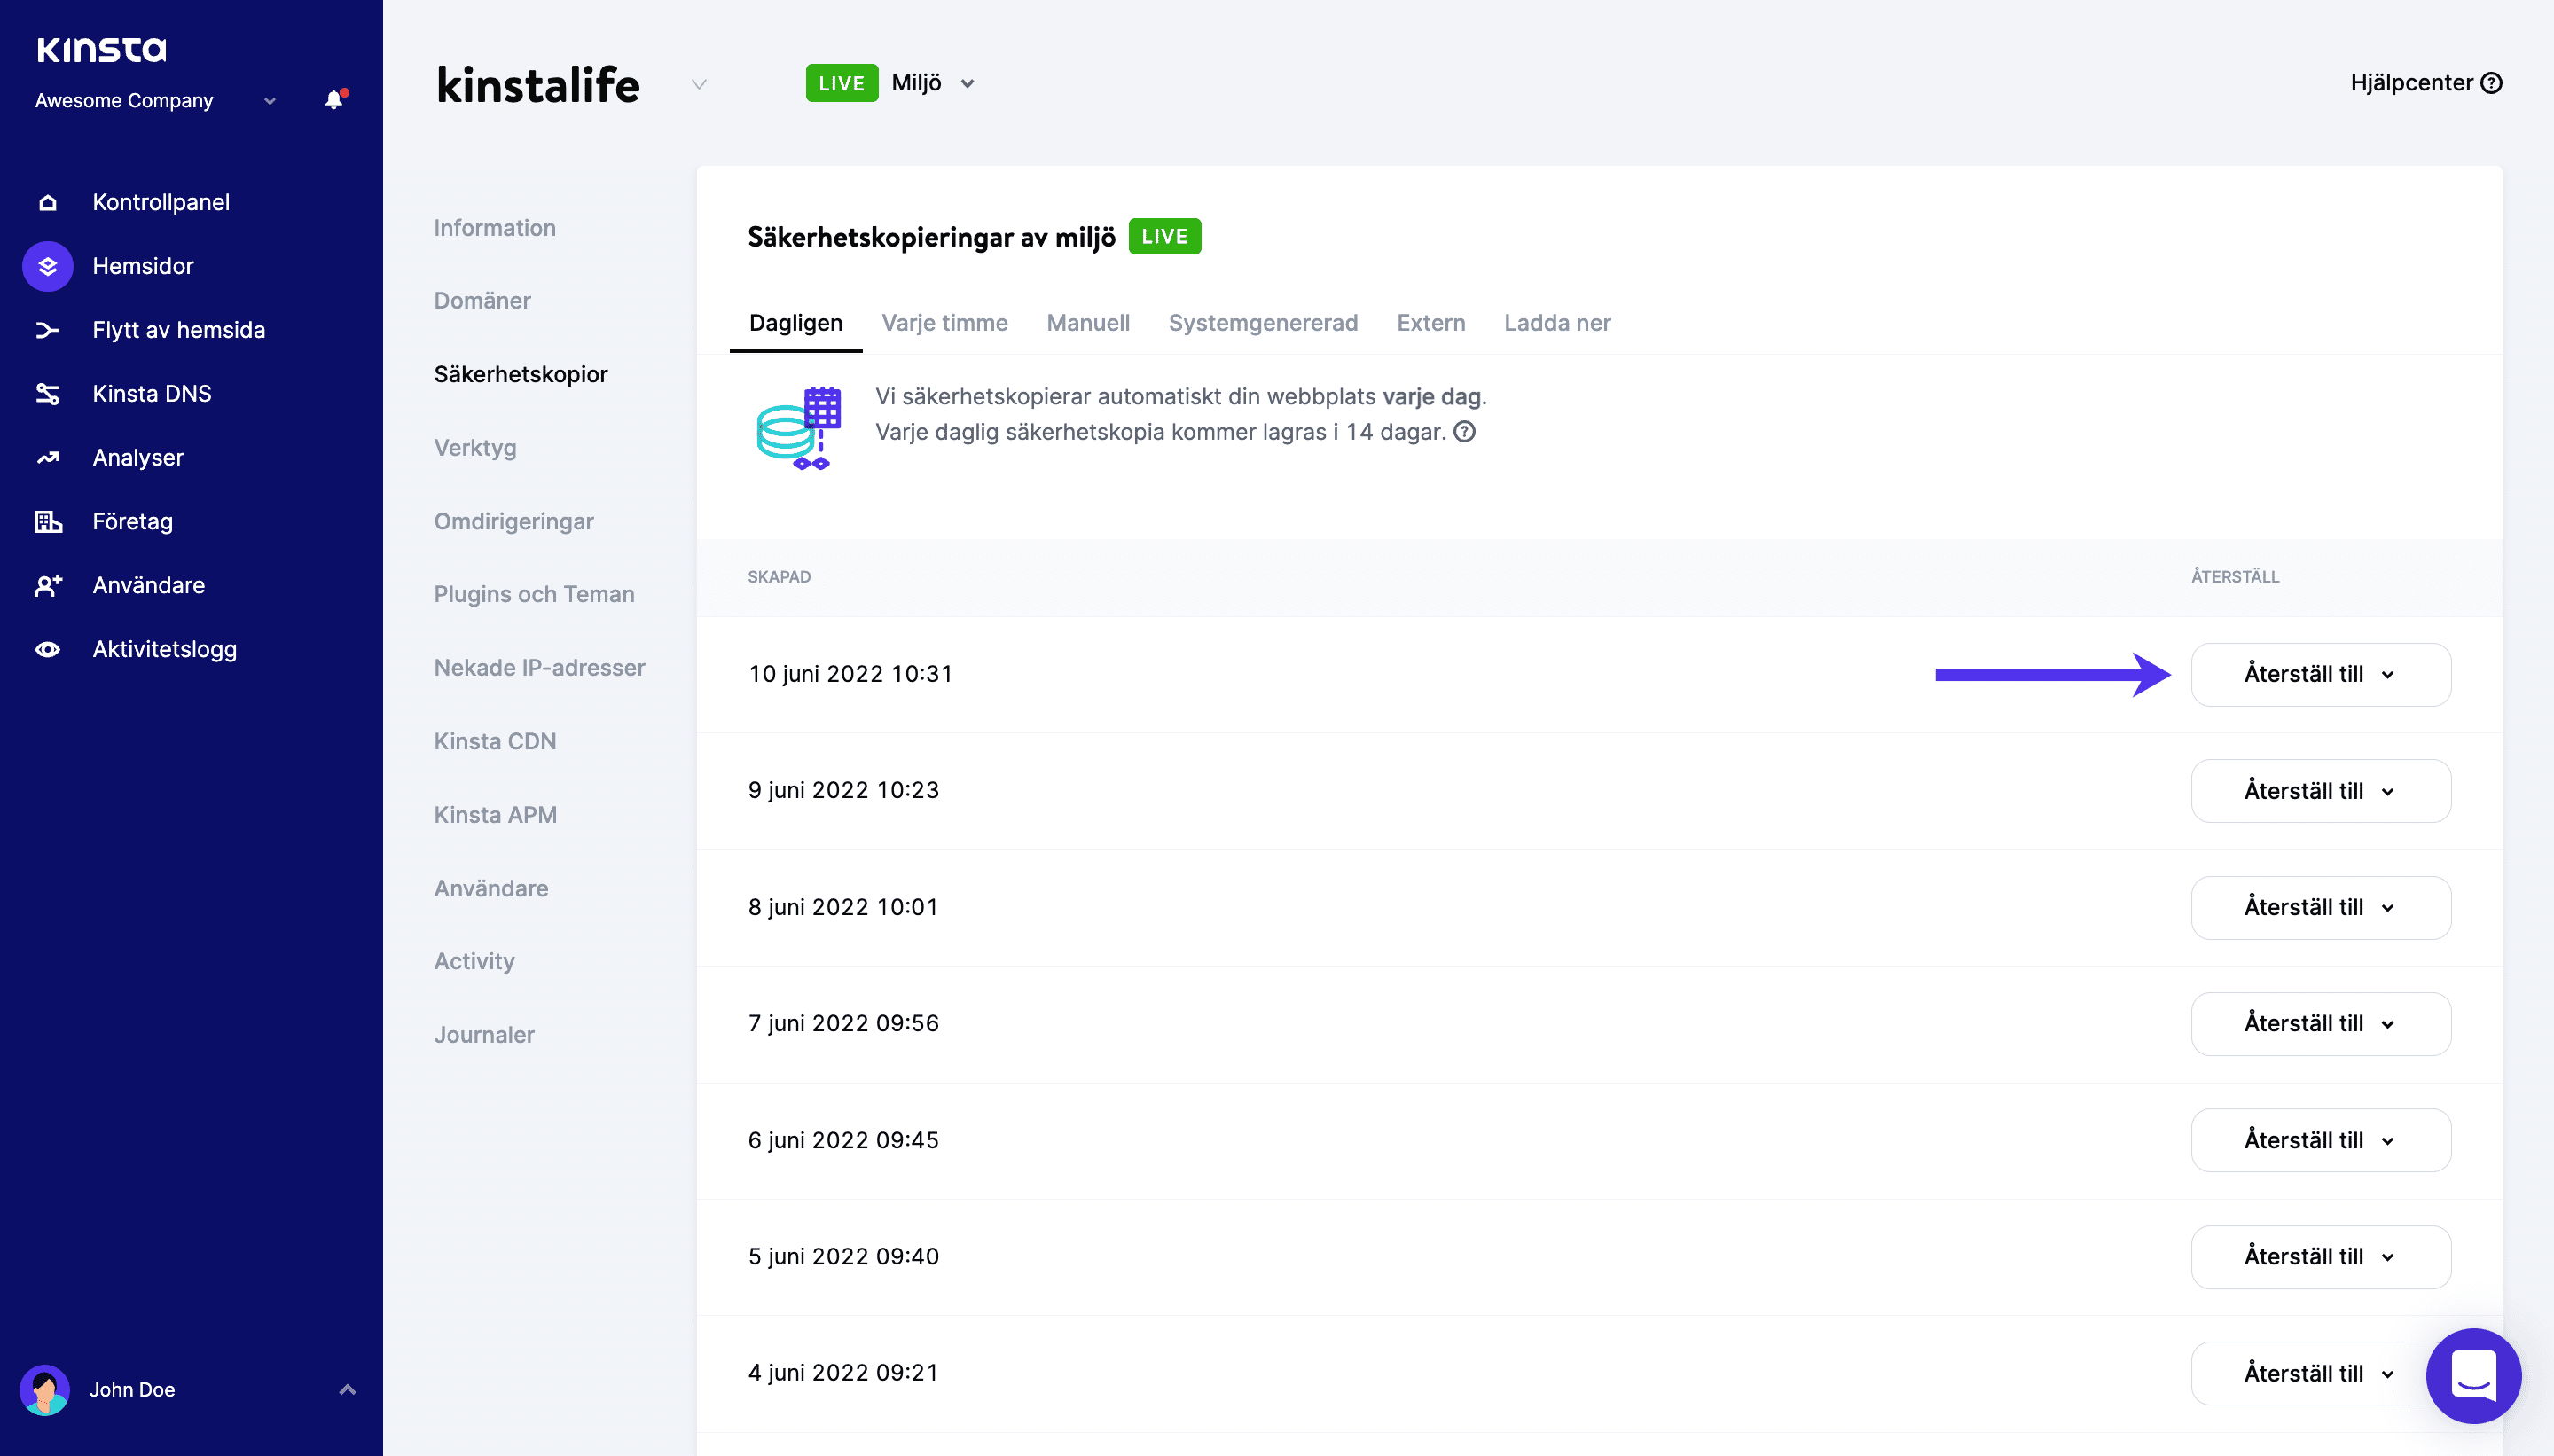Viewport: 2554px width, 1456px height.
Task: Click the ÅTERSTÄLL column header
Action: coord(2235,577)
